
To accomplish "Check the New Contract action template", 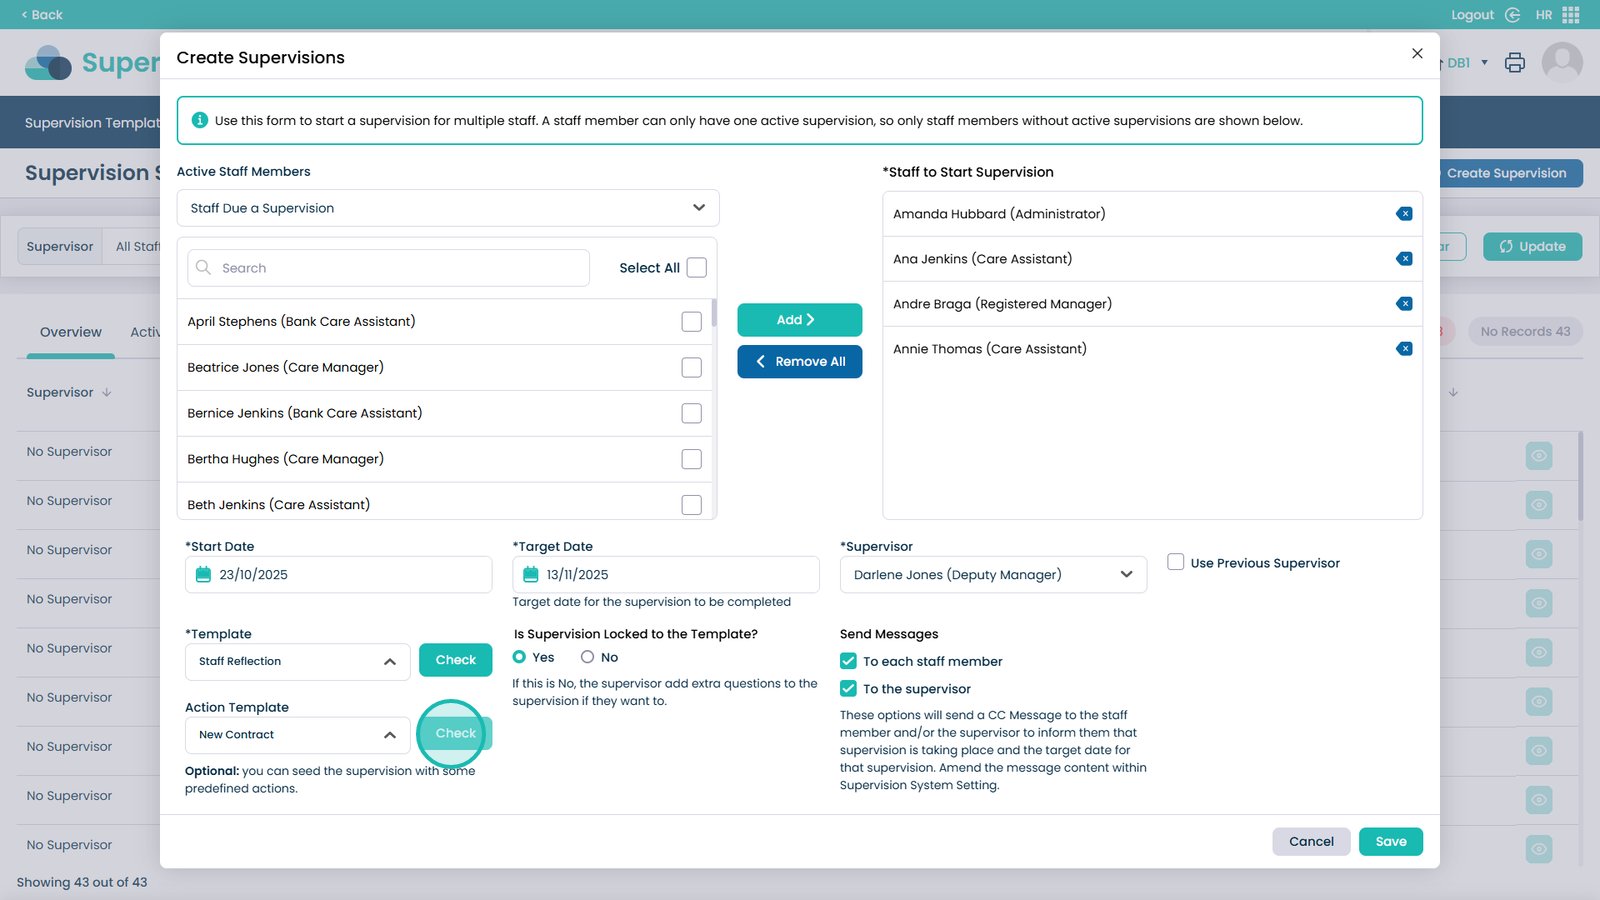I will 456,733.
